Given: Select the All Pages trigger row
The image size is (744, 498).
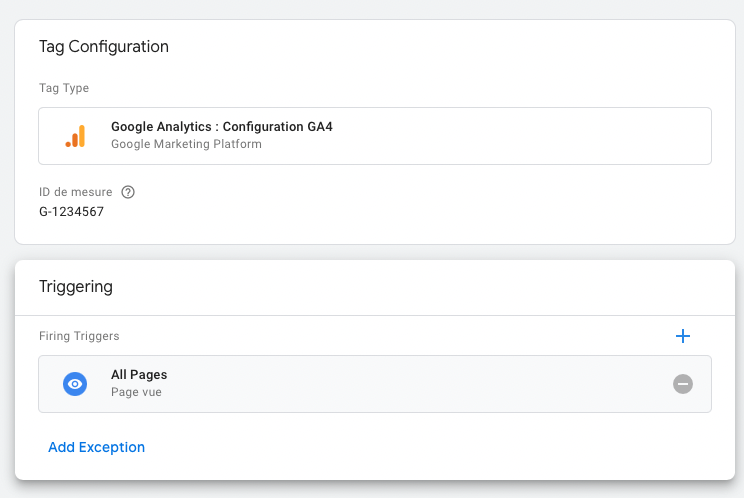Looking at the screenshot, I should (x=375, y=384).
